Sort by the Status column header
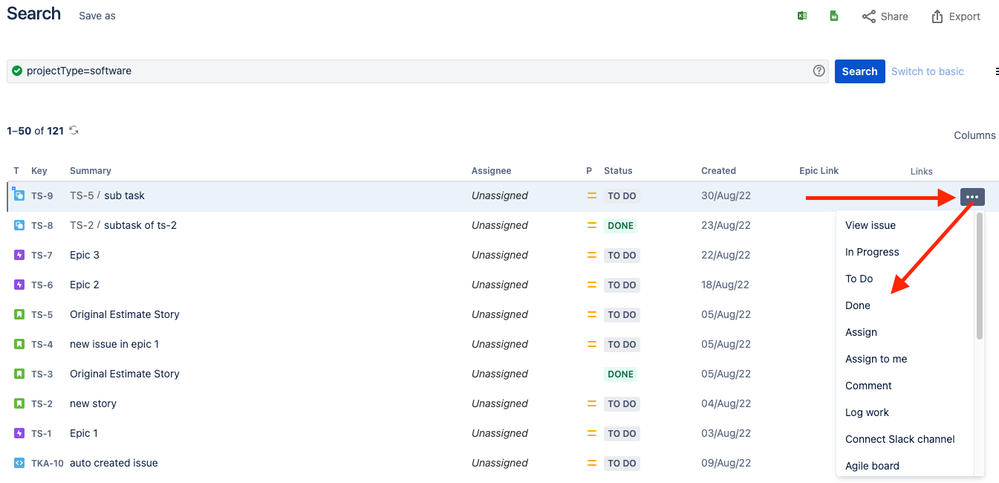 618,171
